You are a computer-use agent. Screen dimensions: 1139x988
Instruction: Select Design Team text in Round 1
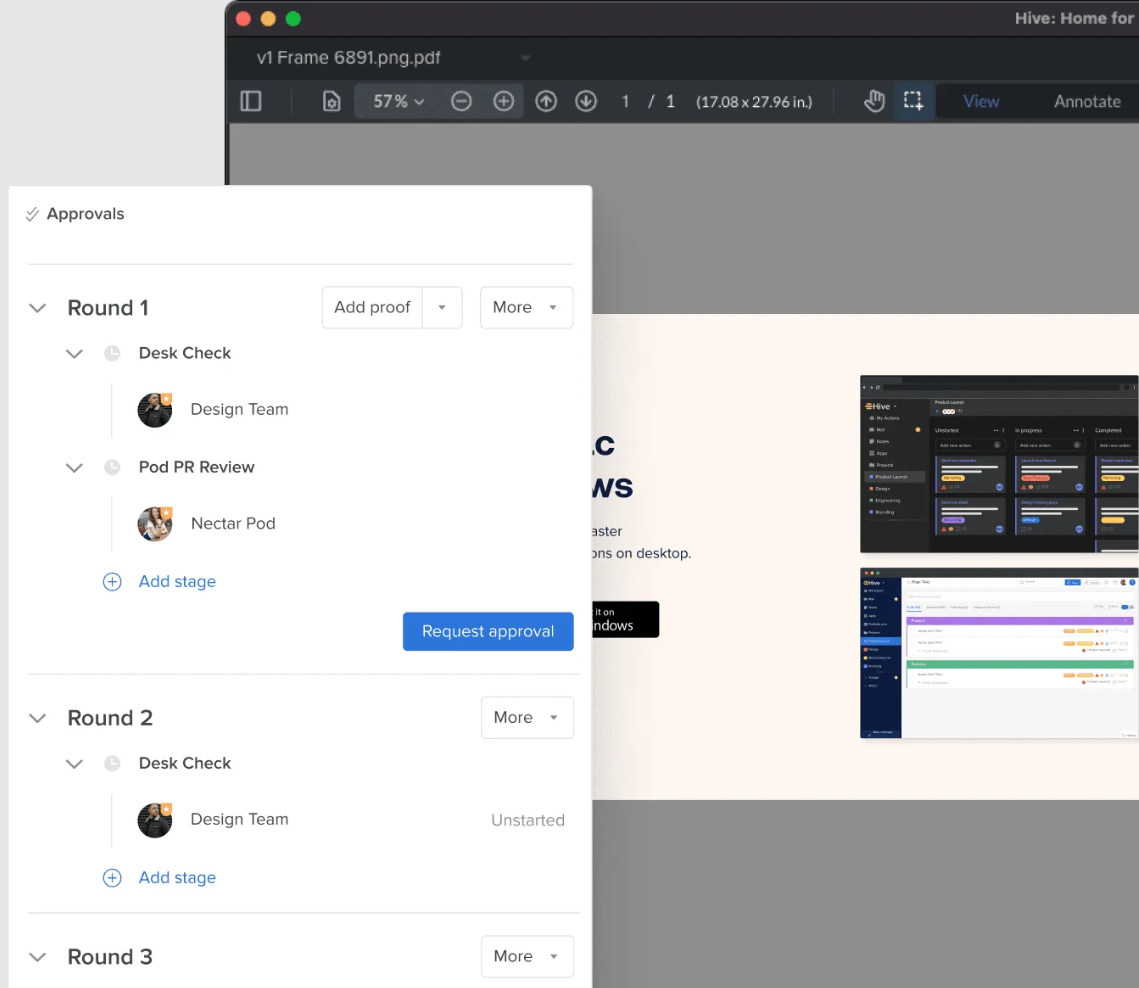(x=239, y=410)
